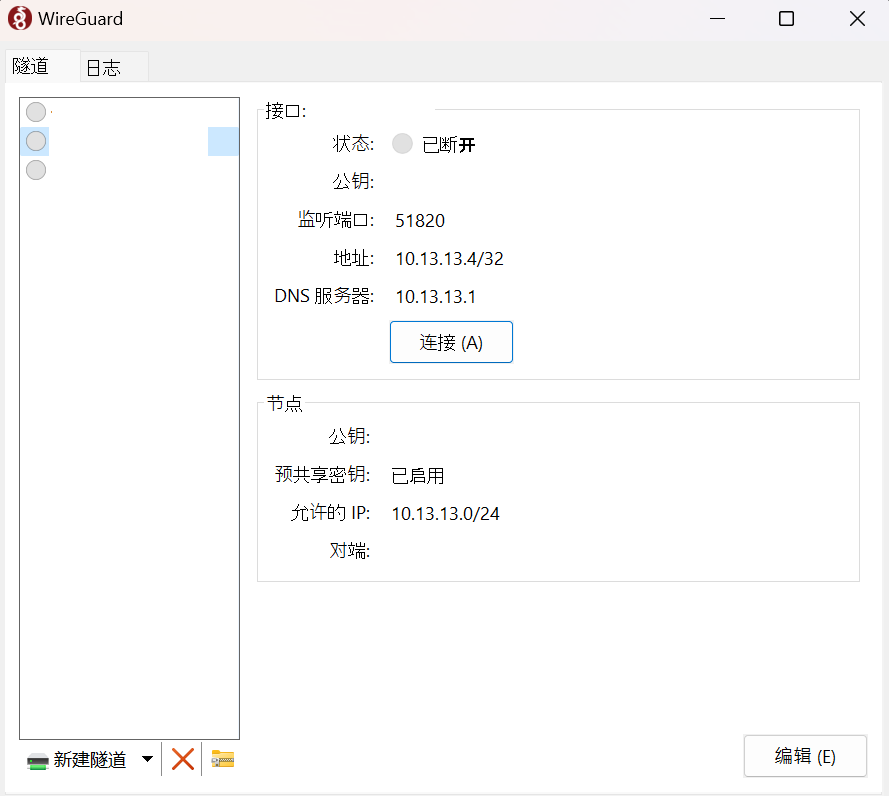
Task: Click the preshared key value 已启用
Action: click(417, 475)
